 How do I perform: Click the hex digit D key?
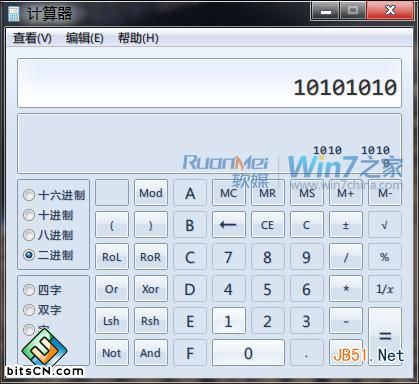190,289
